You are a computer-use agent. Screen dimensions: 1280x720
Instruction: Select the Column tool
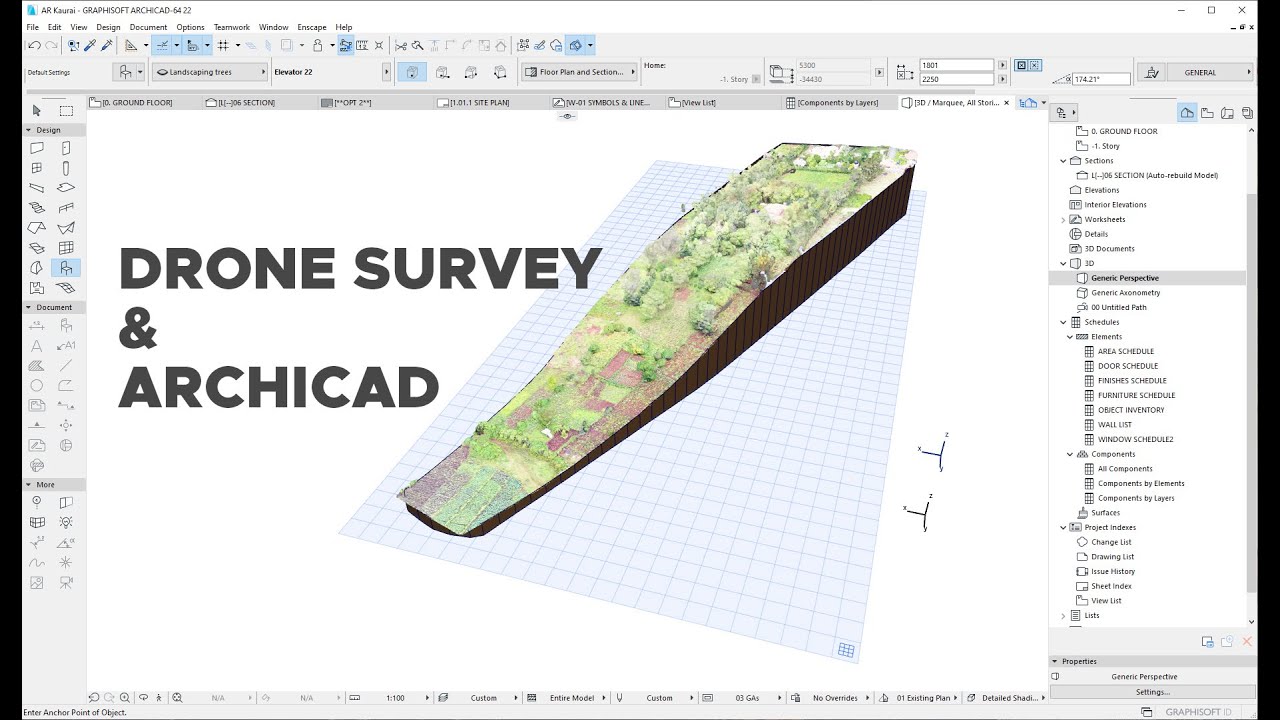click(66, 168)
